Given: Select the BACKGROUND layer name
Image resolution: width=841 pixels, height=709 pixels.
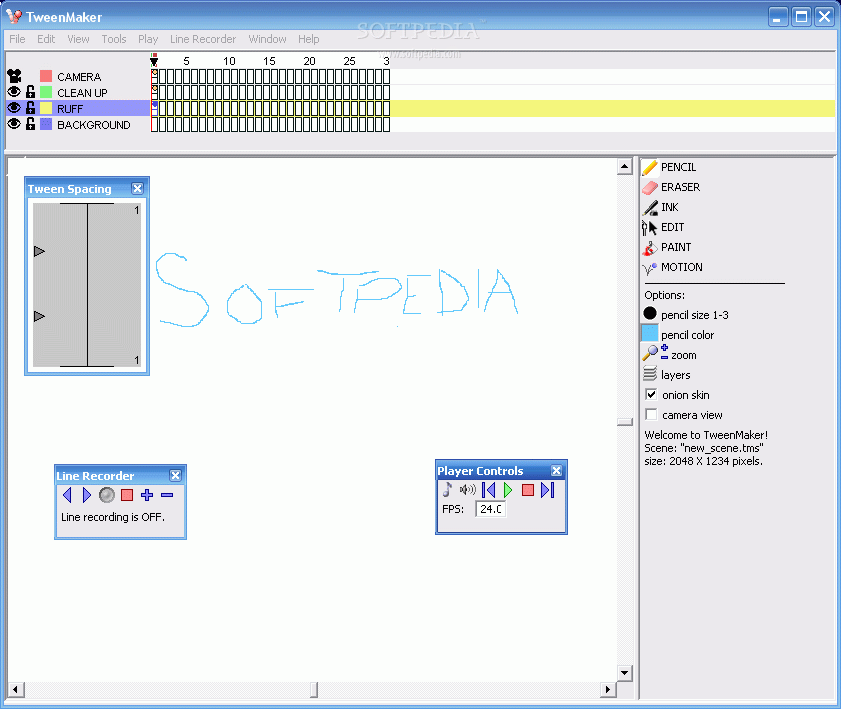Looking at the screenshot, I should (x=93, y=125).
